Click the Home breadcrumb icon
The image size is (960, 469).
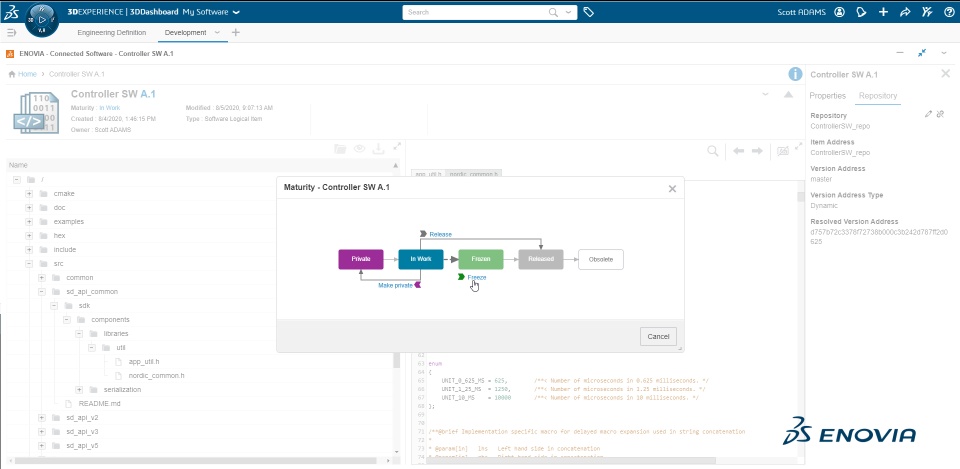tap(12, 74)
